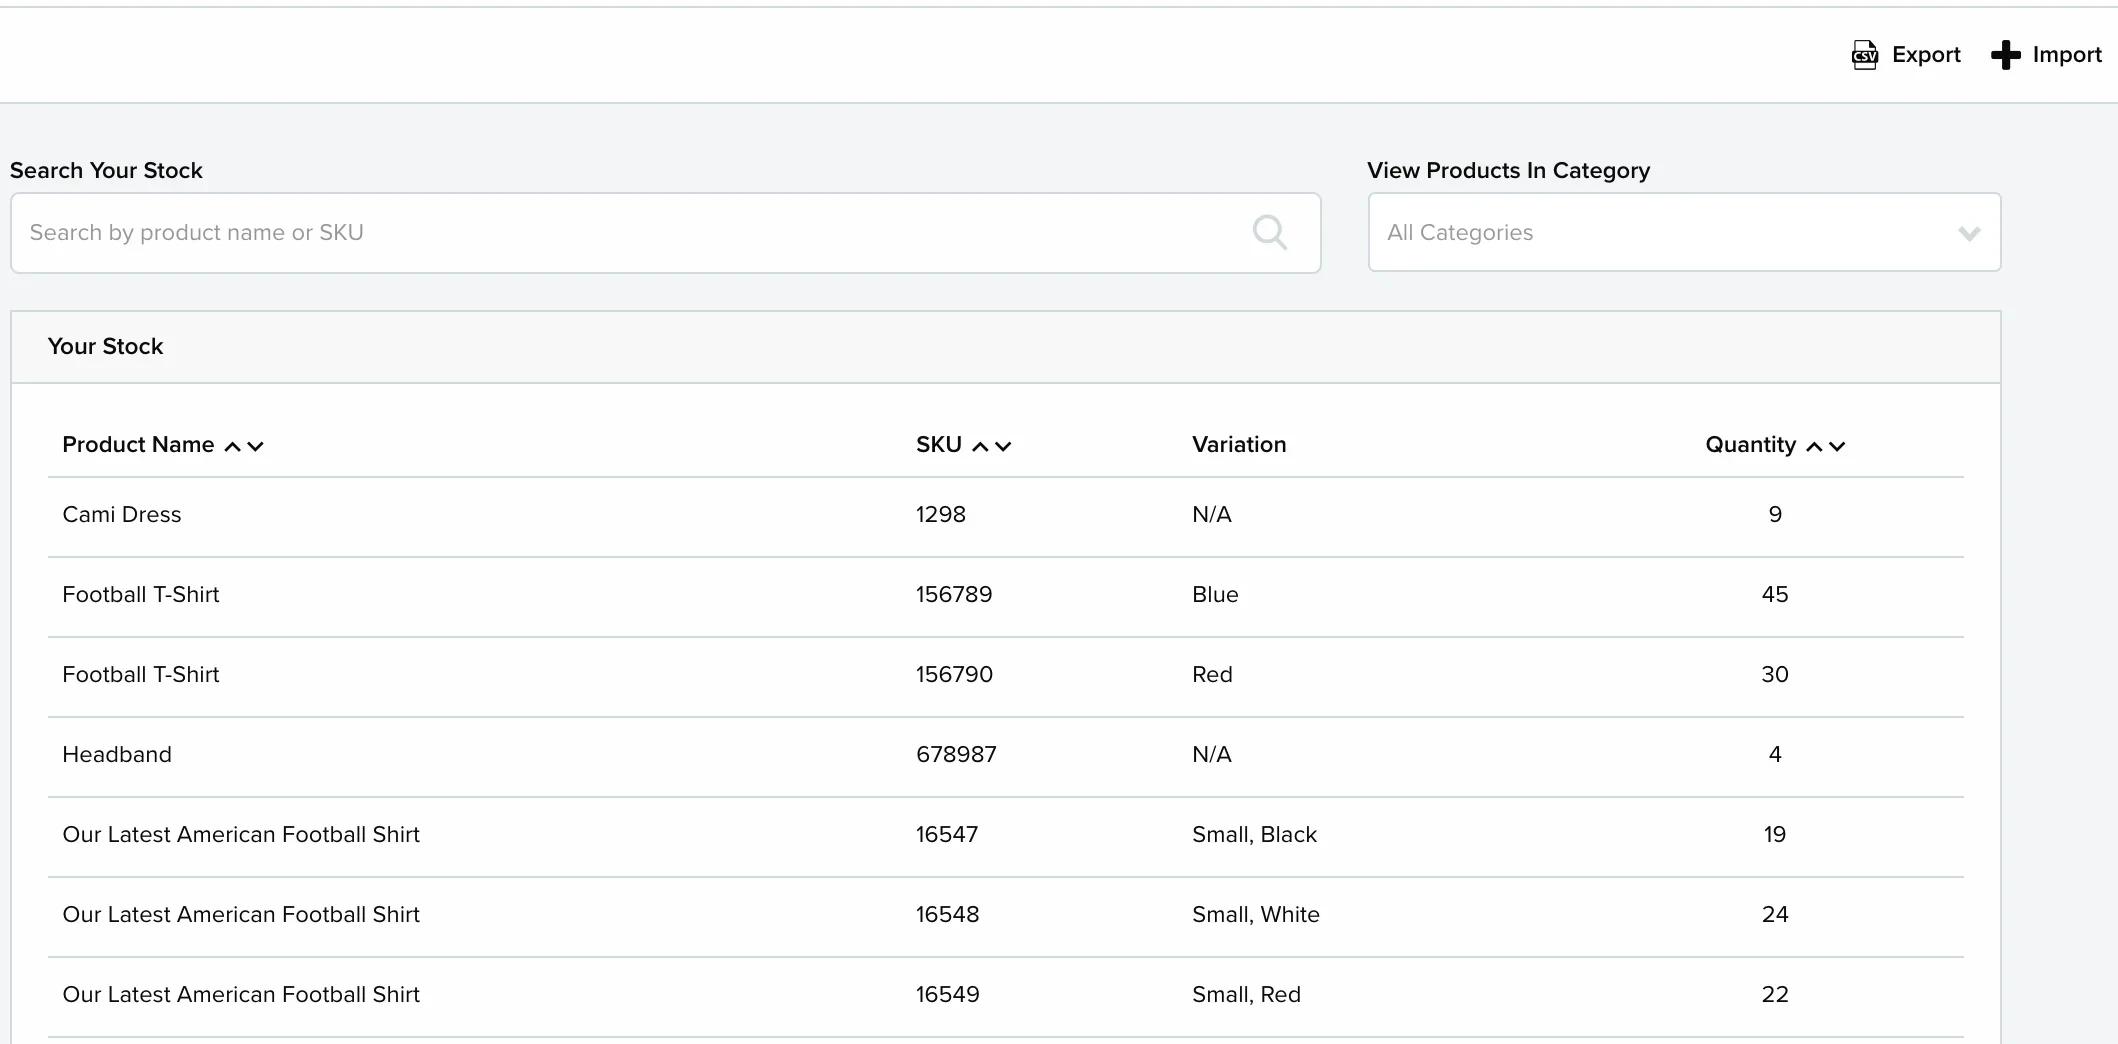The height and width of the screenshot is (1044, 2118).
Task: Click the Small, Black variation
Action: click(x=1254, y=835)
